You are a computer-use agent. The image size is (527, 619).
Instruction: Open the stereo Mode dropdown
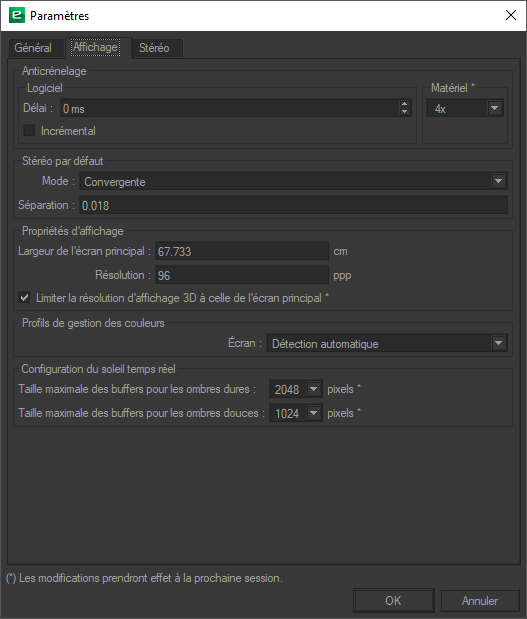293,181
